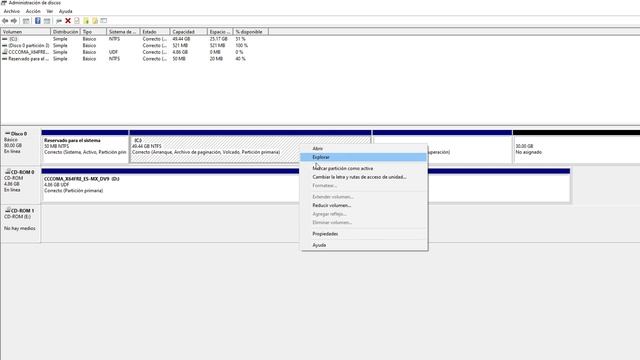
Task: Click the disc icon of CCCOMA_X64FRE row
Action: point(5,52)
